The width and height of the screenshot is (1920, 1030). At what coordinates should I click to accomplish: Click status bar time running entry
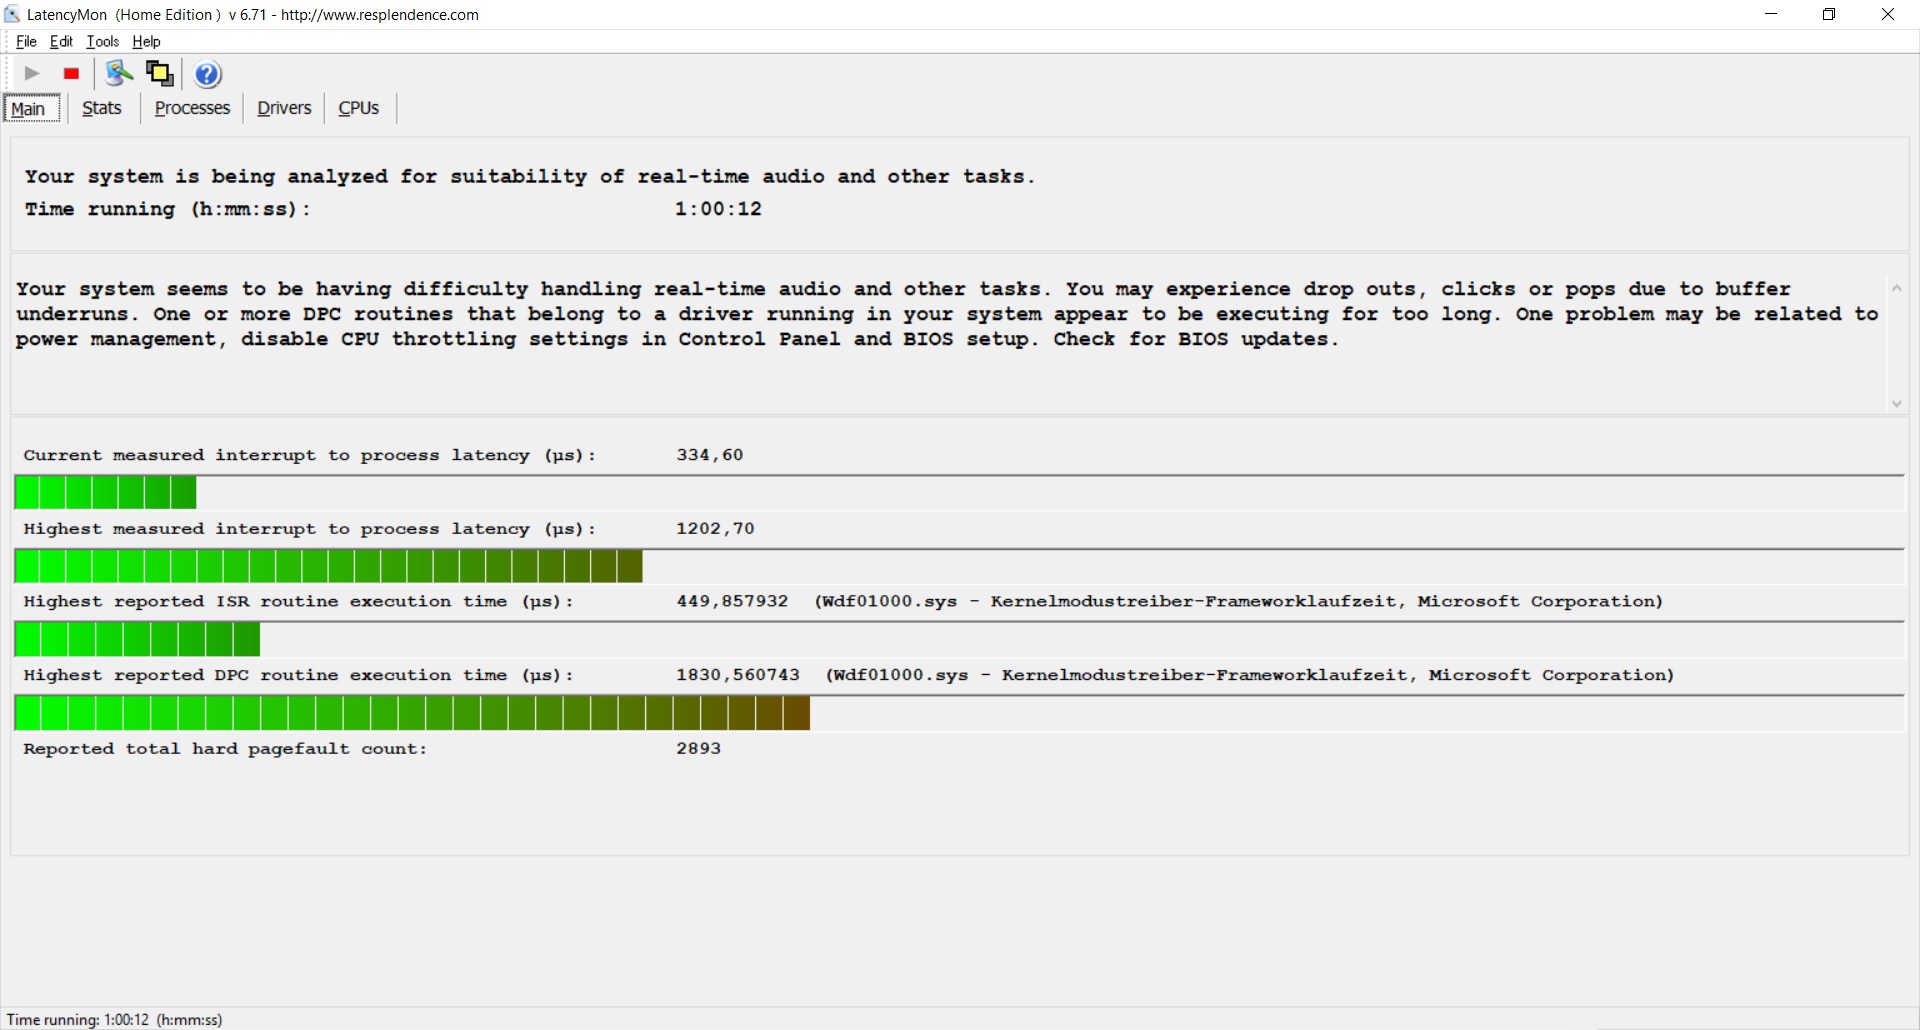[114, 1019]
